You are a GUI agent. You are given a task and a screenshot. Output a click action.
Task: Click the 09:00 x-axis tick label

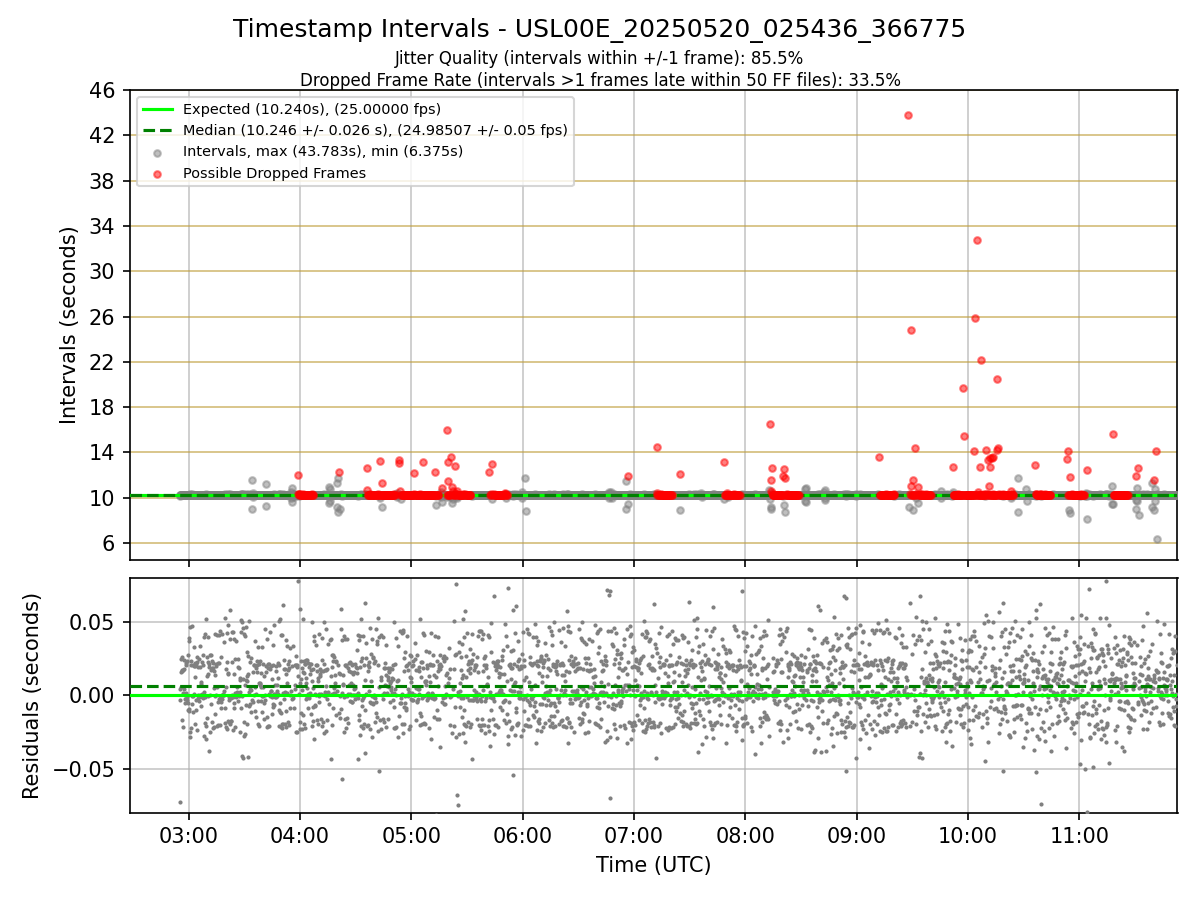(856, 834)
